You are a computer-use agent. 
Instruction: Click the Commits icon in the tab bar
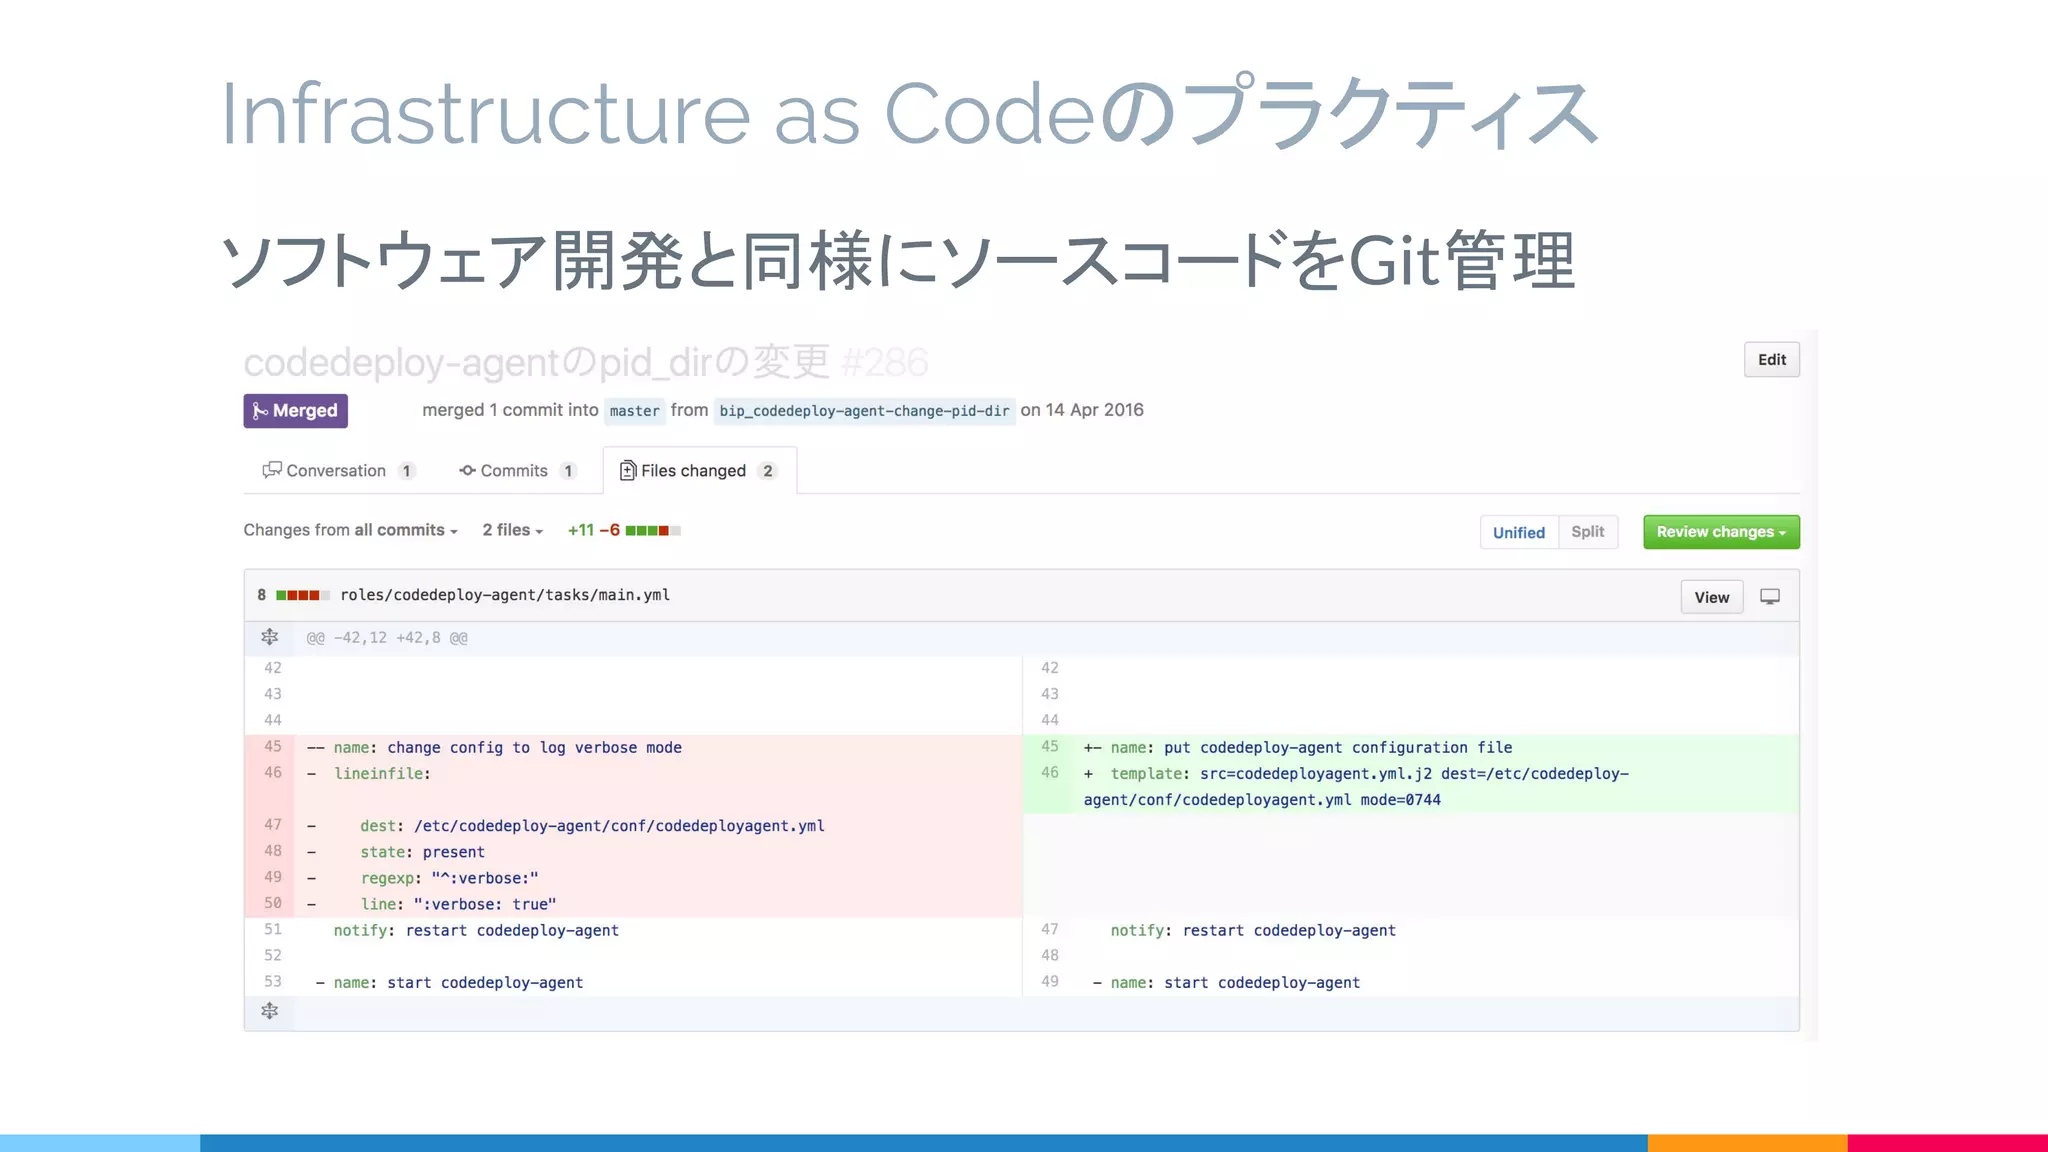click(467, 470)
